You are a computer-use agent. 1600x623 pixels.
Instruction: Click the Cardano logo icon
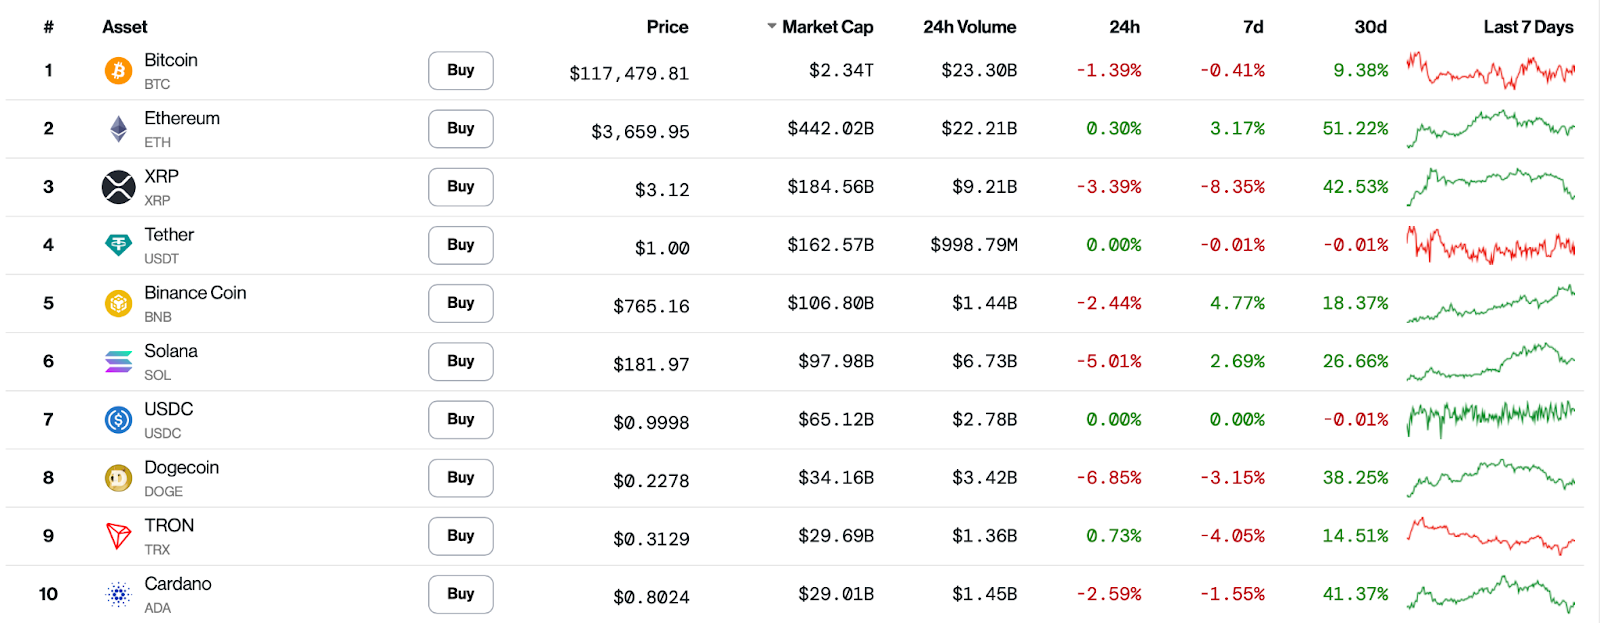118,595
